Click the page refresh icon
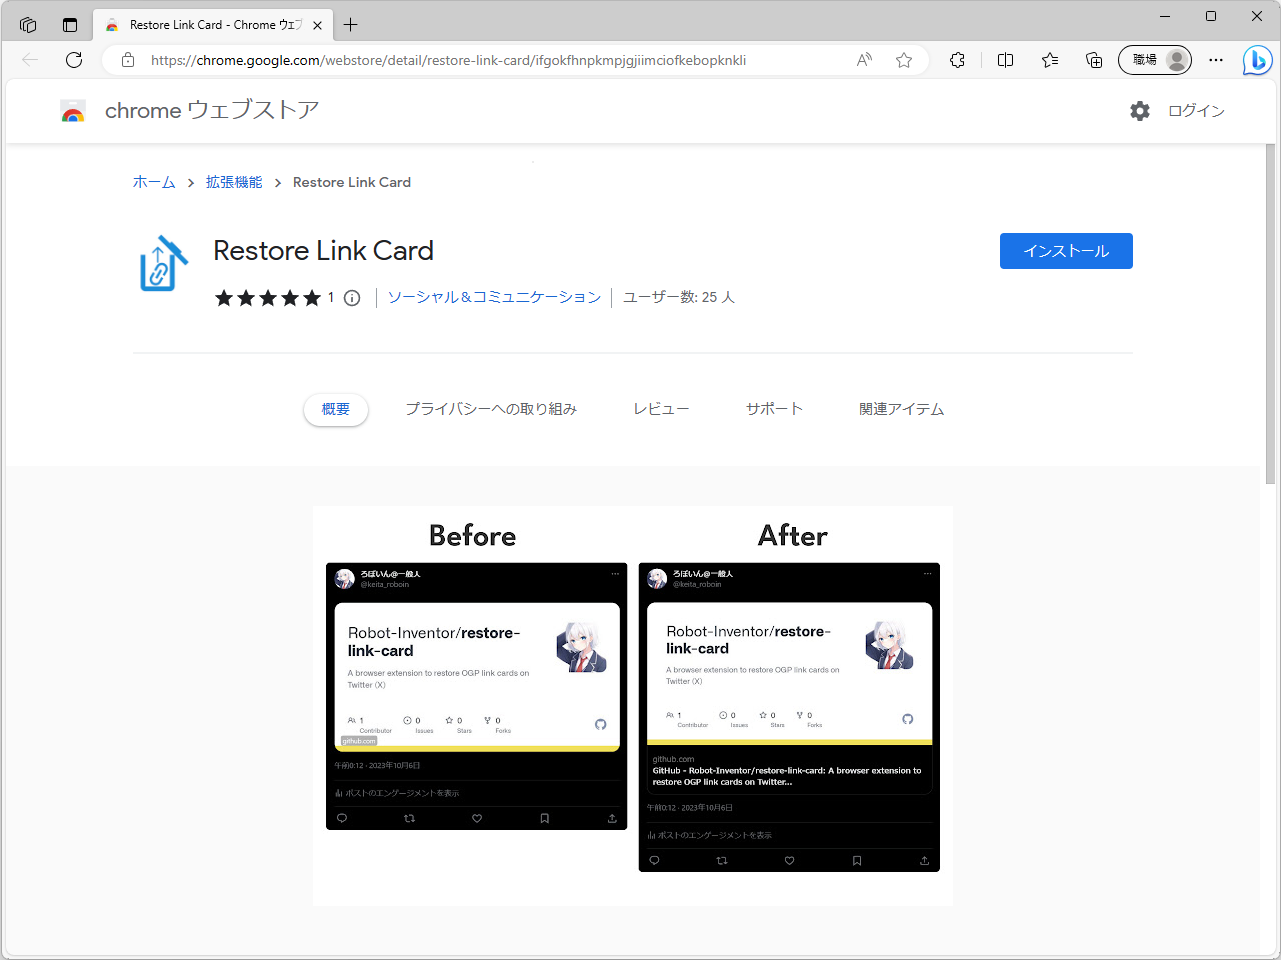This screenshot has height=960, width=1281. pyautogui.click(x=73, y=60)
